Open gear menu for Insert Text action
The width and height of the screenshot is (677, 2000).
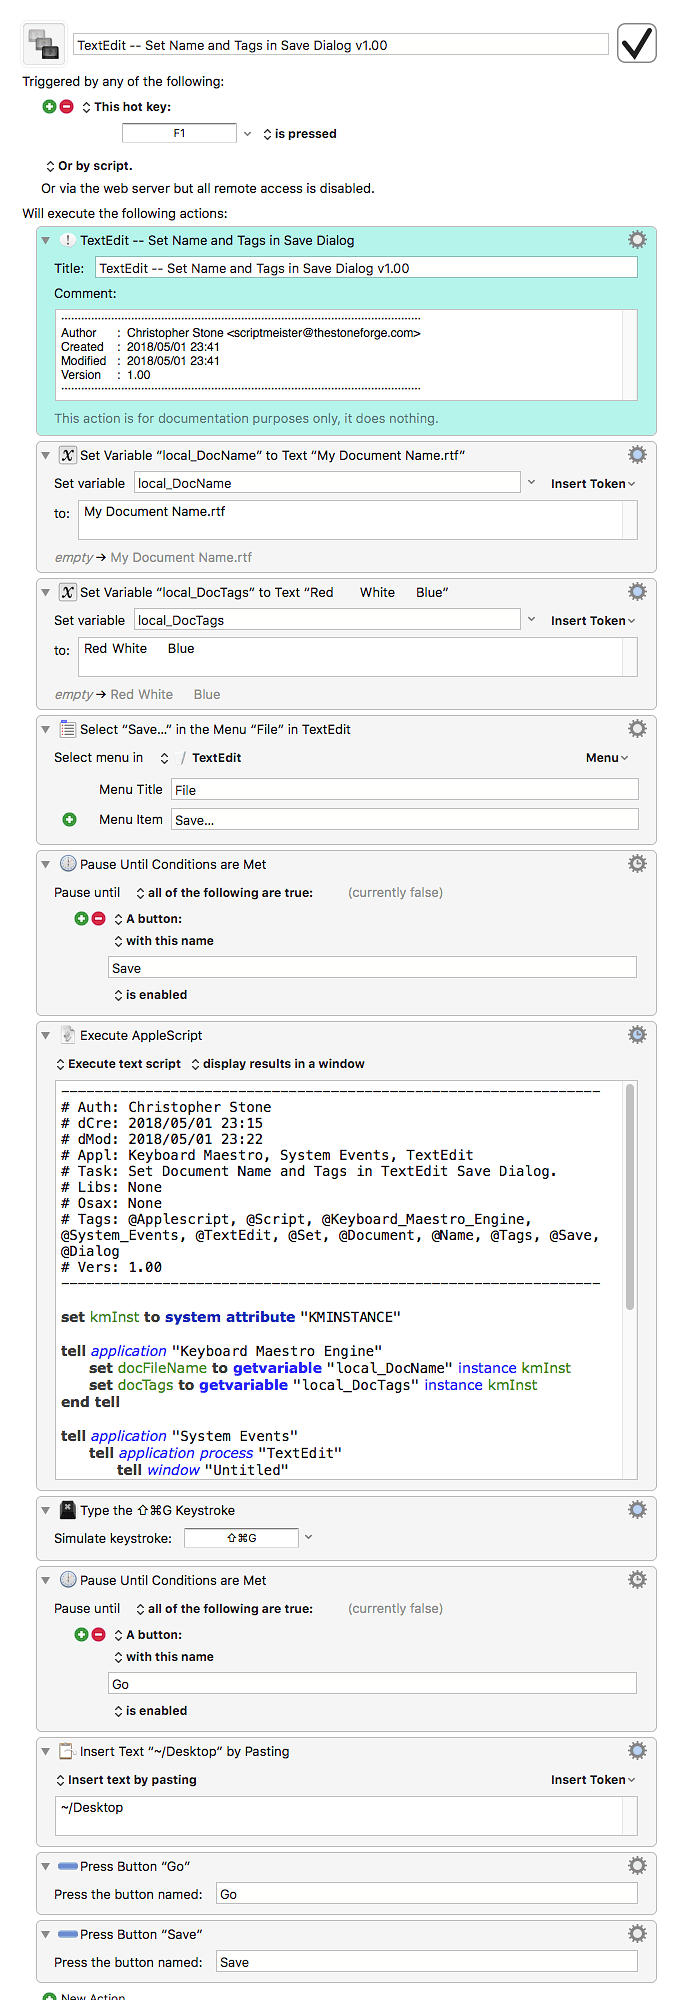click(637, 1751)
